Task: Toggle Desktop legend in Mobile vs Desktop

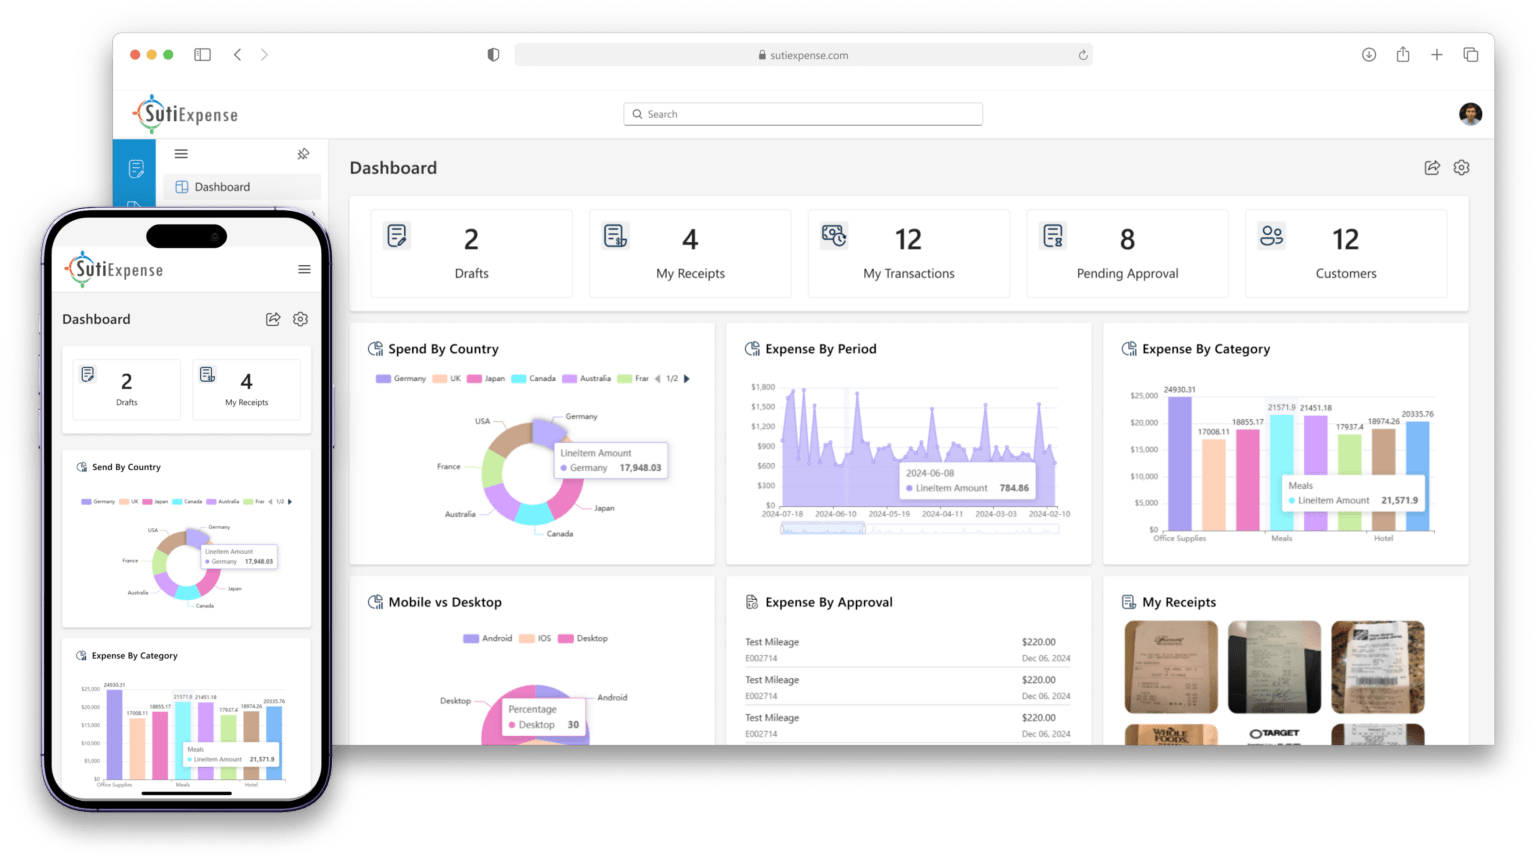Action: [583, 638]
